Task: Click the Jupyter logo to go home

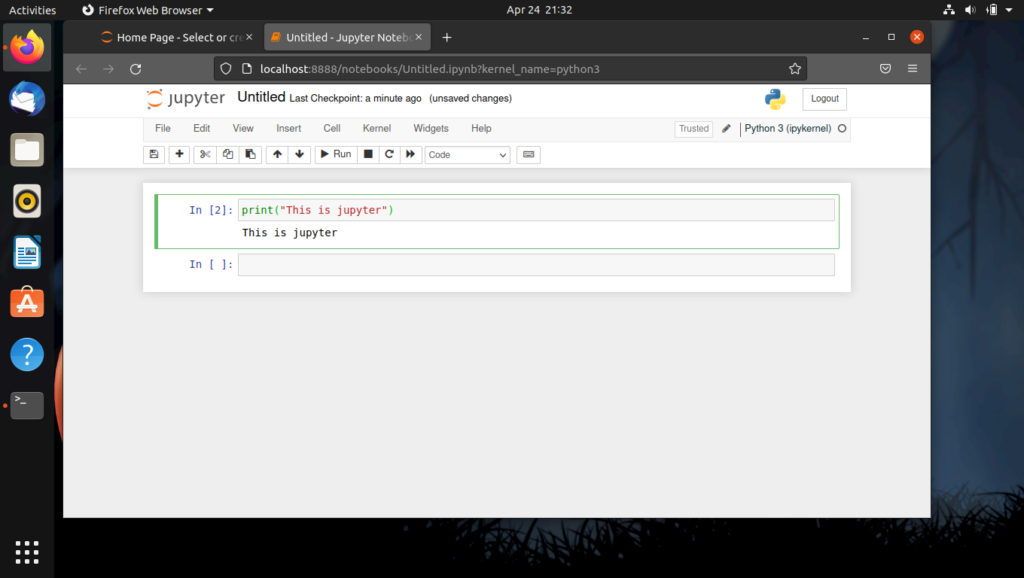Action: [184, 98]
